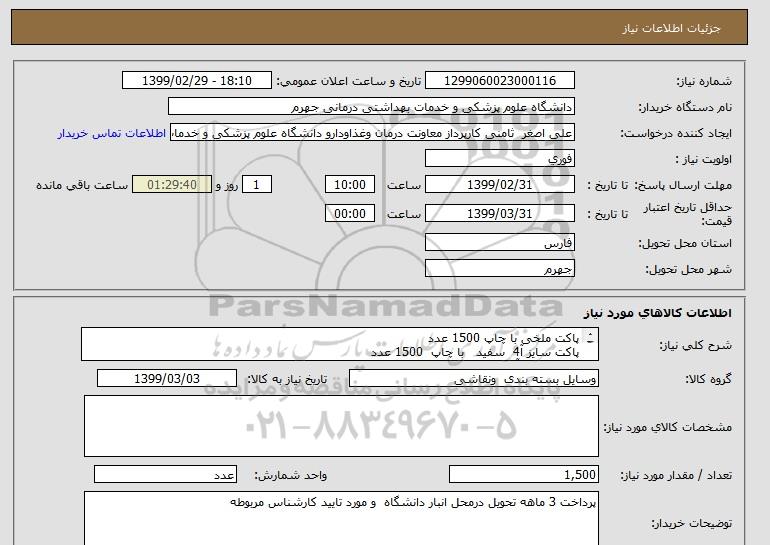Click the general description text area پاکت ملخی

(x=340, y=345)
